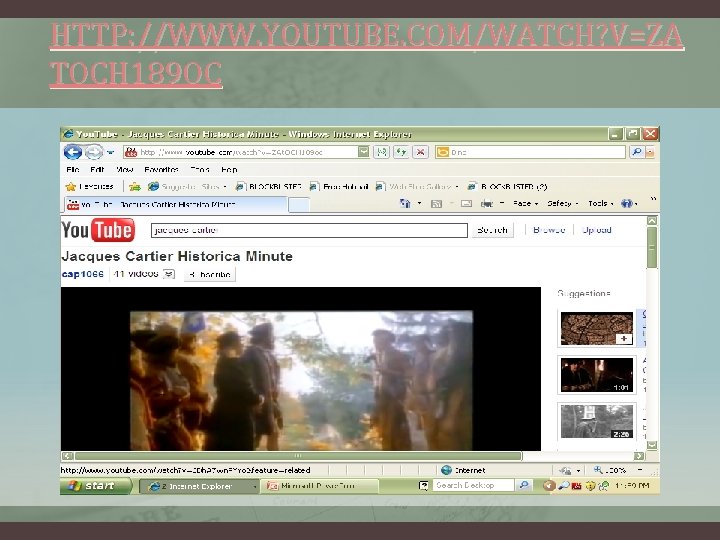Open the slide's YouTube hyperlink title

366,54
